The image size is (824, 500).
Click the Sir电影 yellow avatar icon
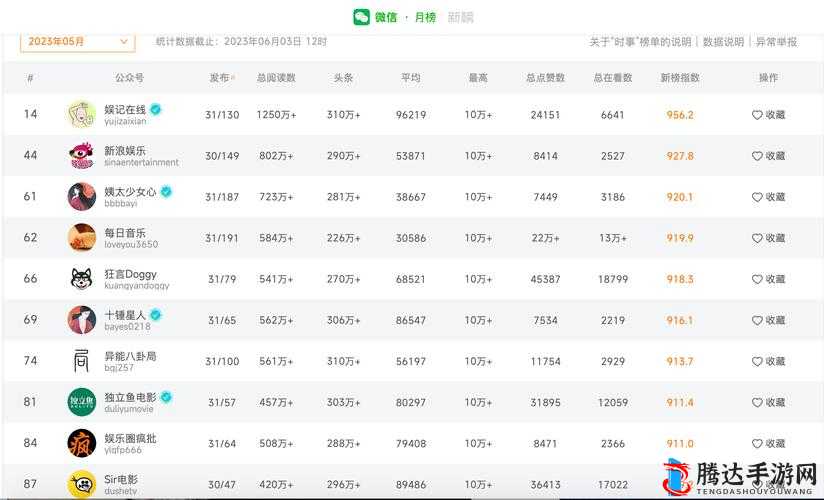click(x=82, y=484)
